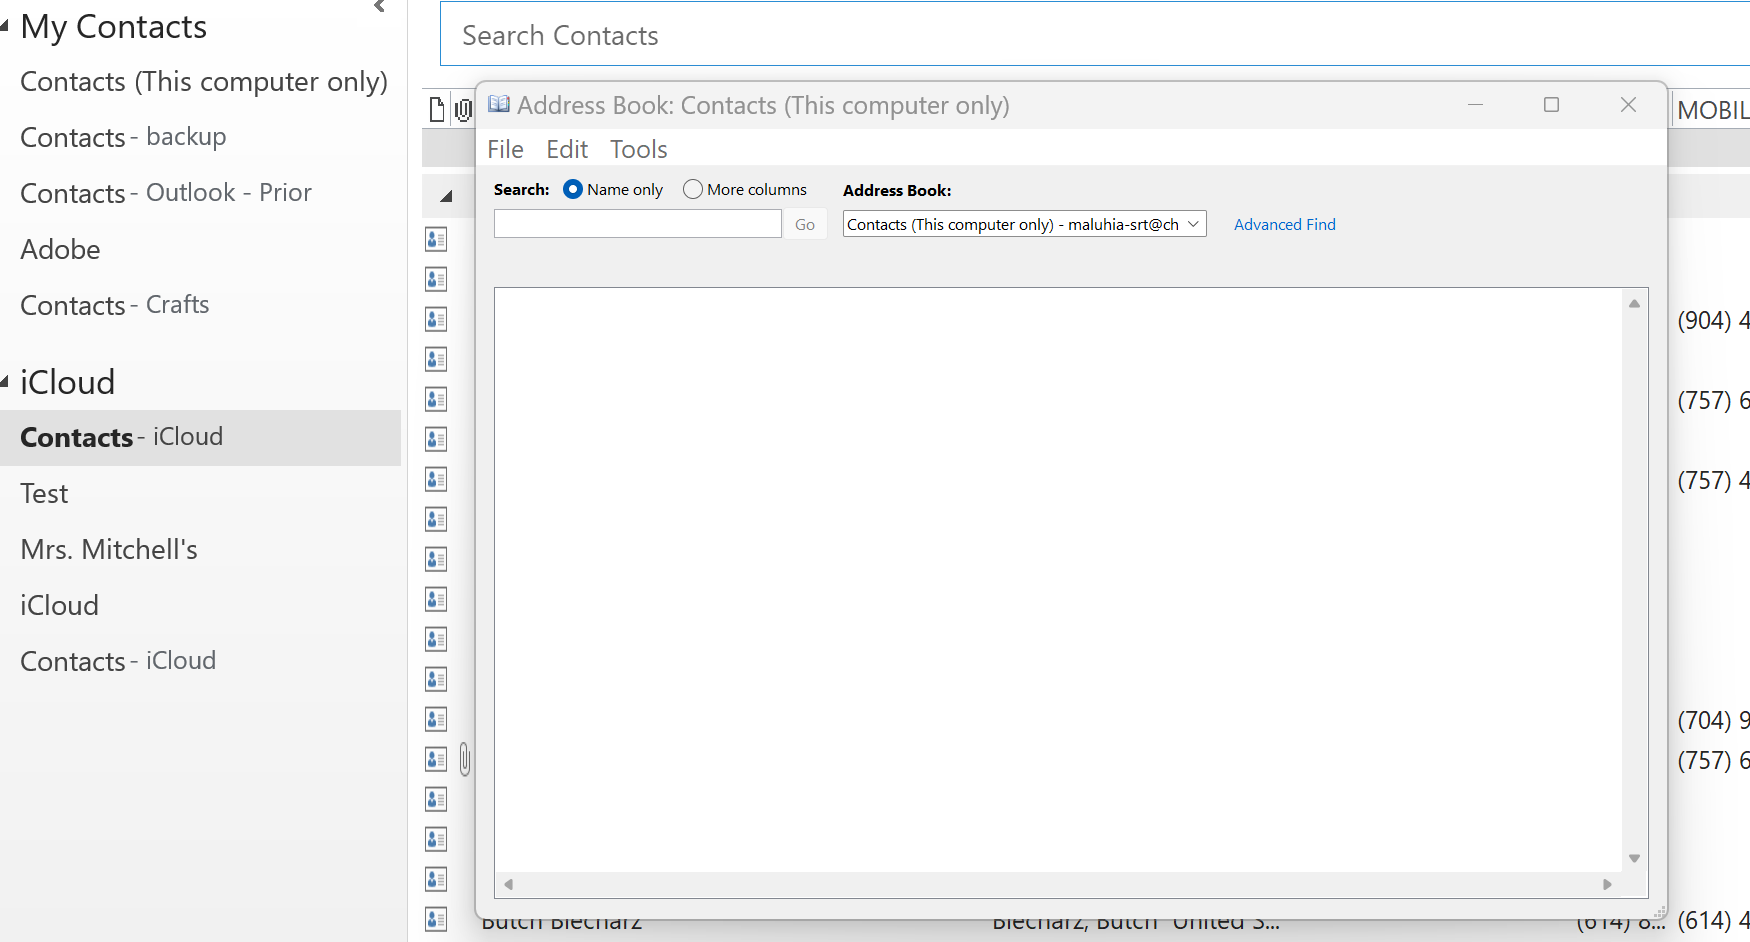Image resolution: width=1750 pixels, height=942 pixels.
Task: Click the phone number starting (757) 4
Action: pyautogui.click(x=1713, y=480)
